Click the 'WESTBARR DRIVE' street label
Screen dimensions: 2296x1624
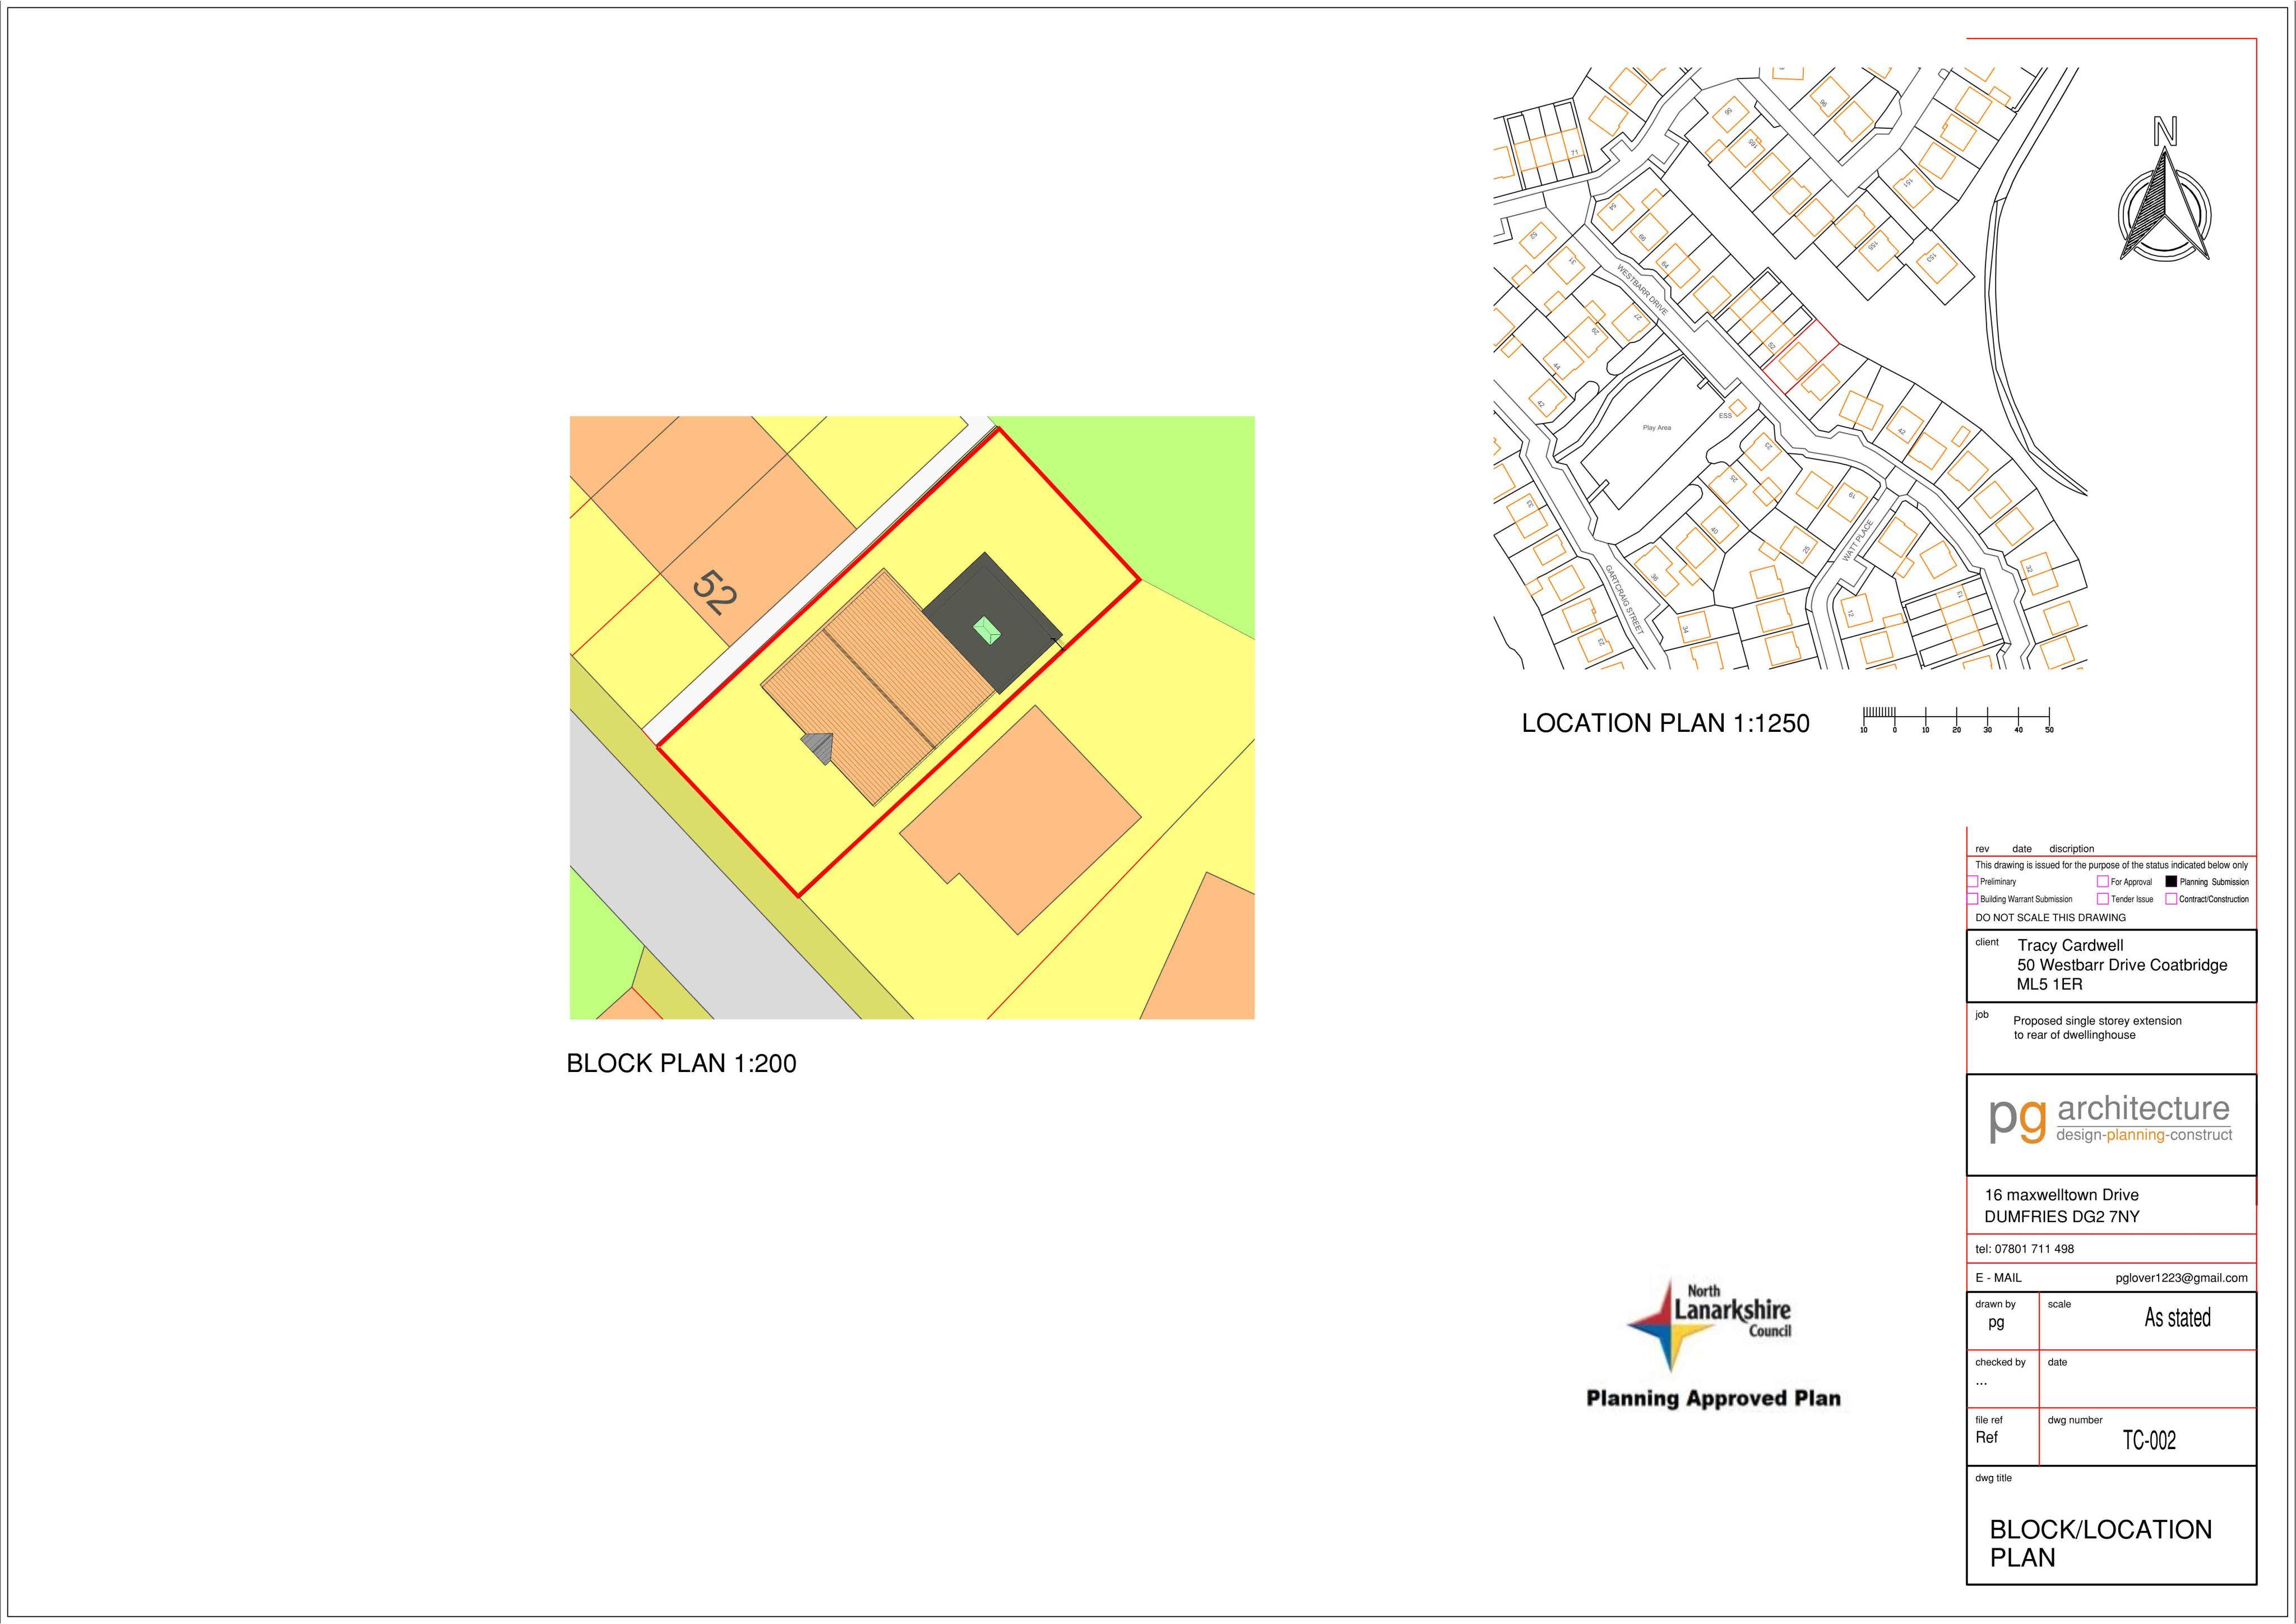pos(1642,291)
